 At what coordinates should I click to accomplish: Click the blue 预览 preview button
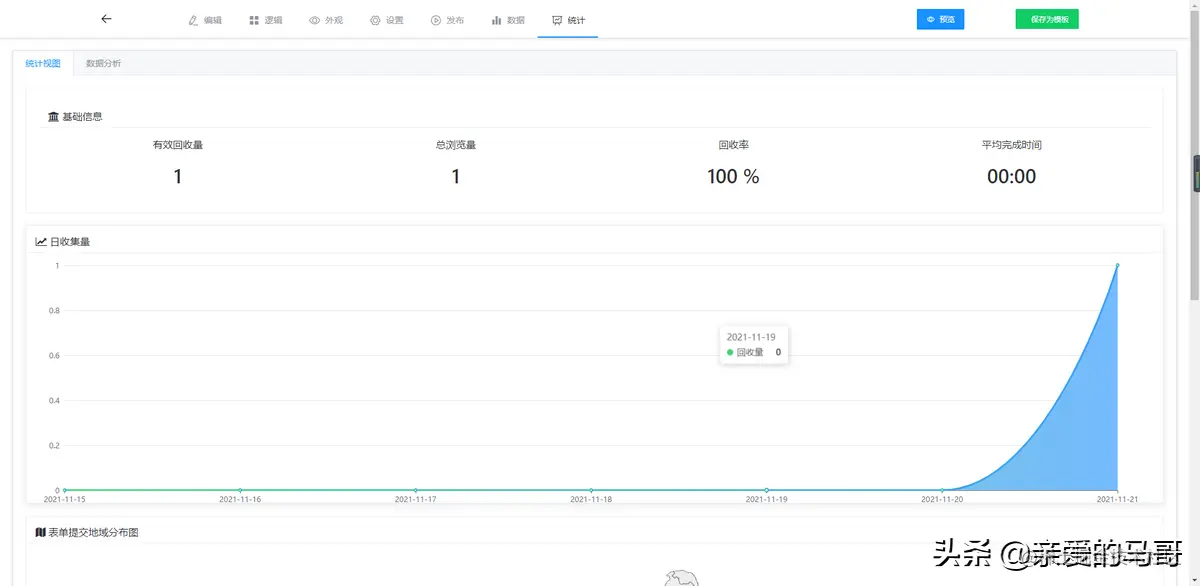click(940, 19)
